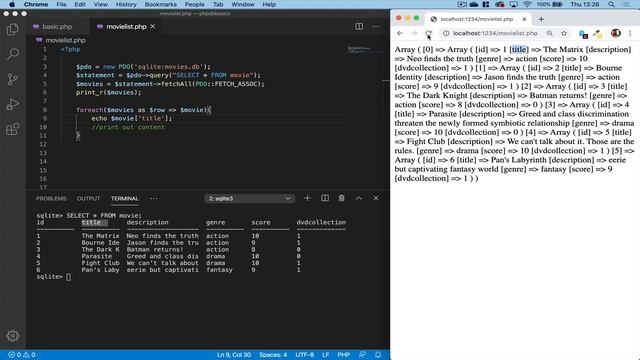Click the print_r($movies) code line

[x=108, y=93]
